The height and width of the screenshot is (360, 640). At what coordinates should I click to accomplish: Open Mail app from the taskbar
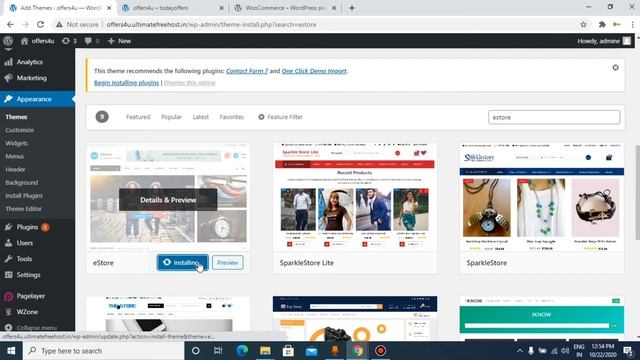[x=311, y=351]
